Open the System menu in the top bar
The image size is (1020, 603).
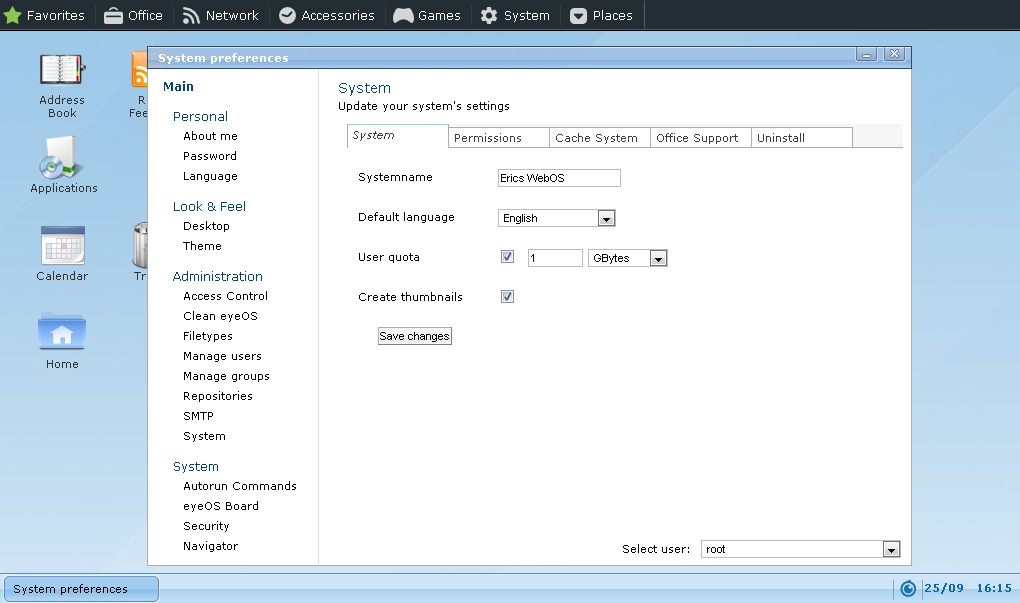pos(515,15)
